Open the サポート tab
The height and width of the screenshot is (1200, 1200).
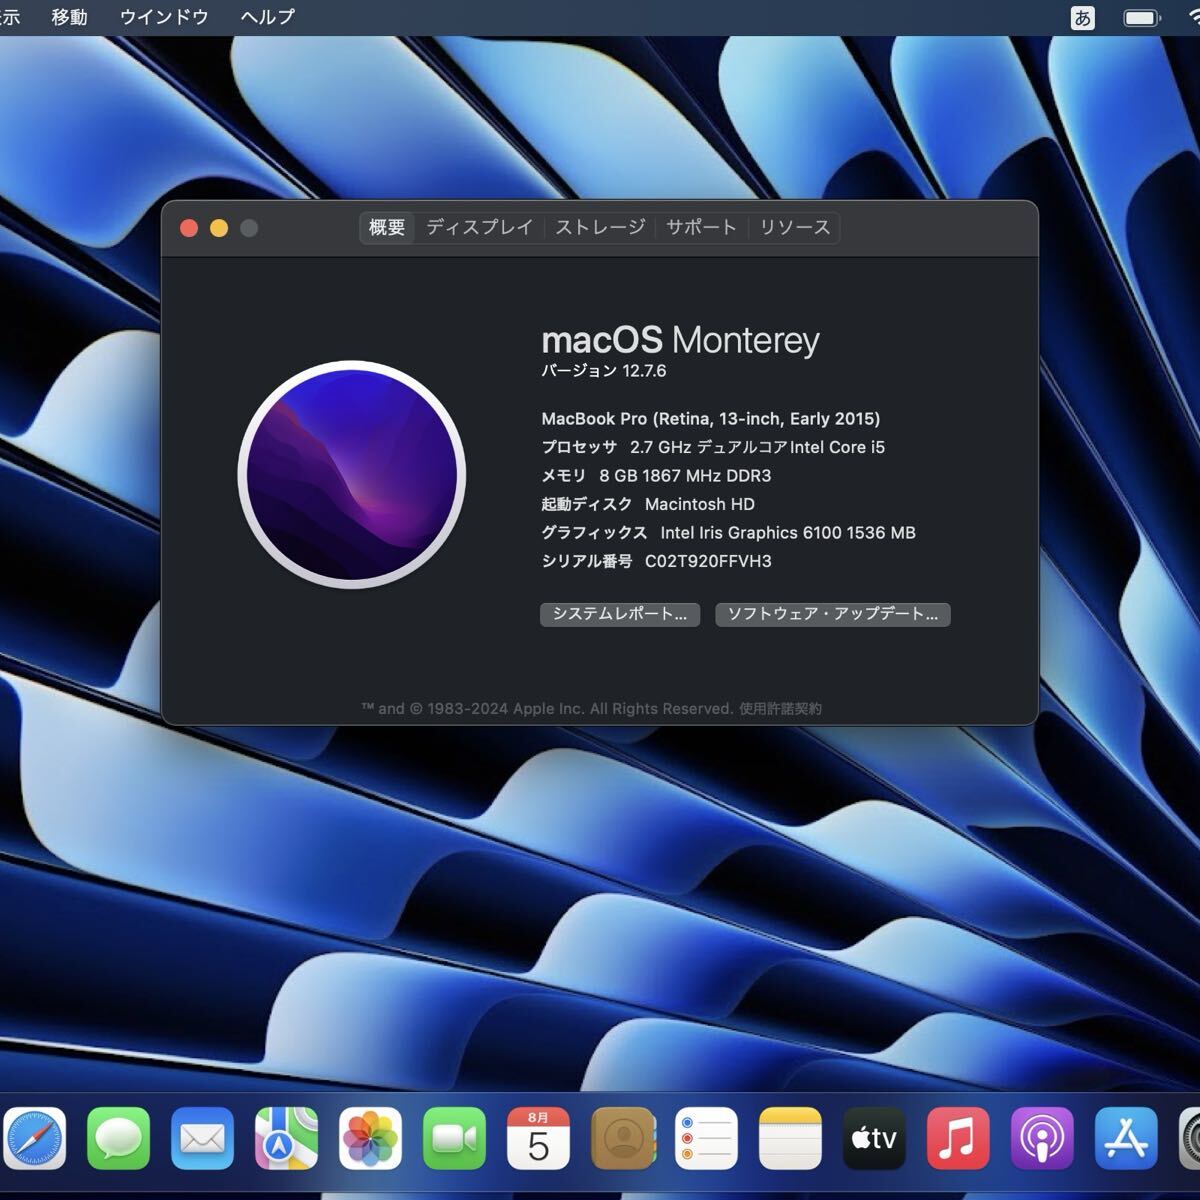(x=701, y=228)
